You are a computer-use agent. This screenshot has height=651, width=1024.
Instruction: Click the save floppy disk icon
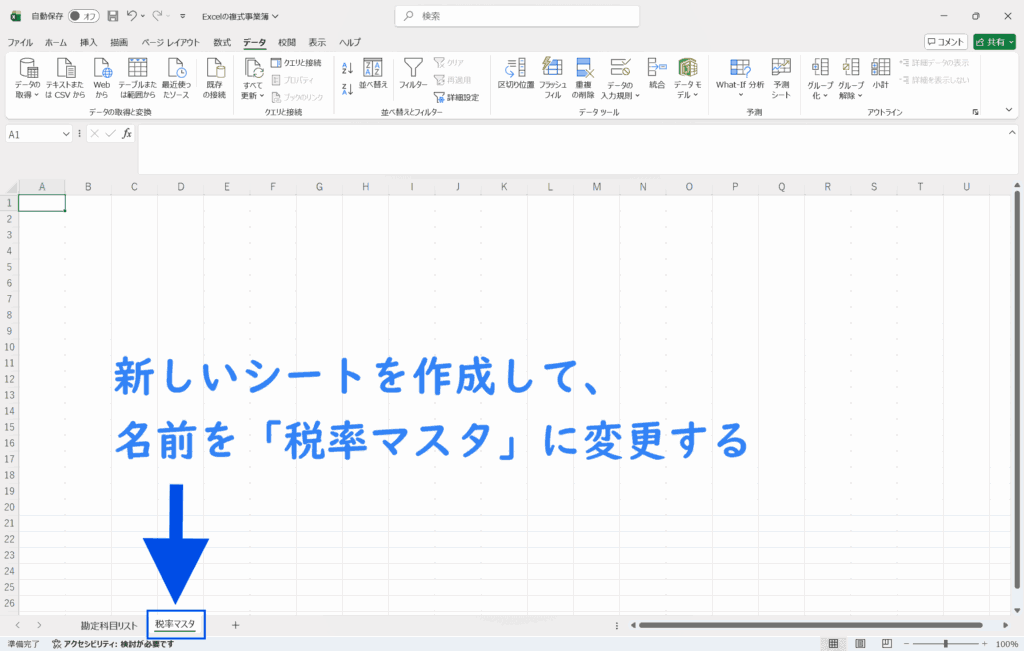(x=112, y=16)
